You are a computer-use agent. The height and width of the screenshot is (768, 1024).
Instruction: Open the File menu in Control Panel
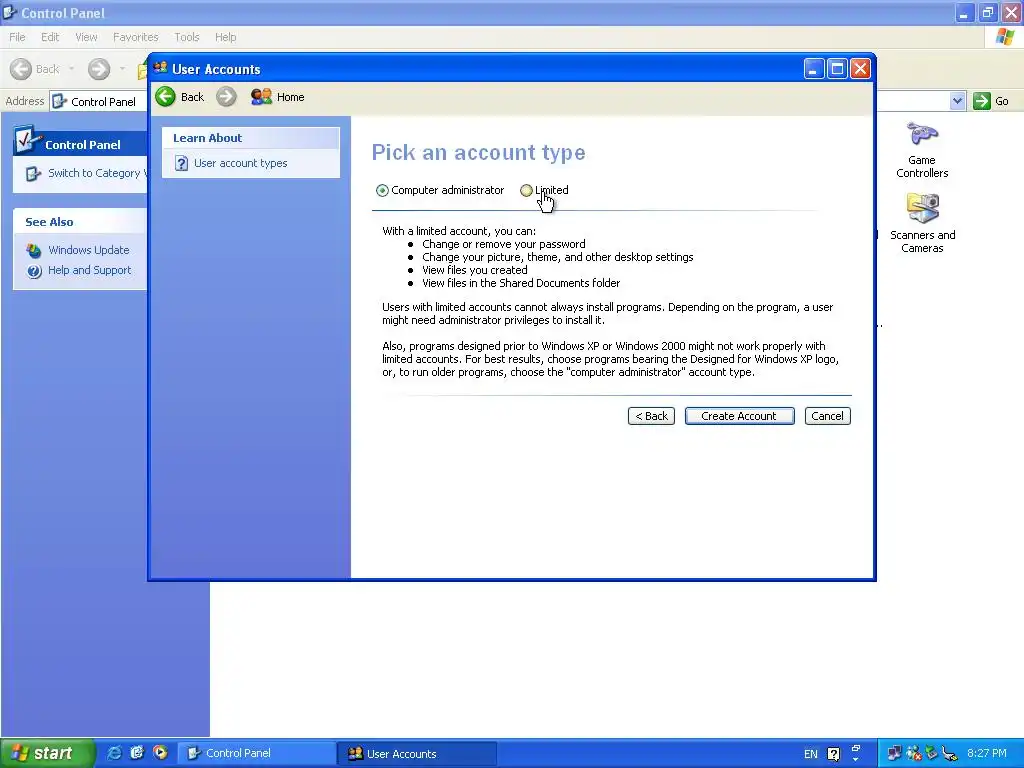click(18, 37)
